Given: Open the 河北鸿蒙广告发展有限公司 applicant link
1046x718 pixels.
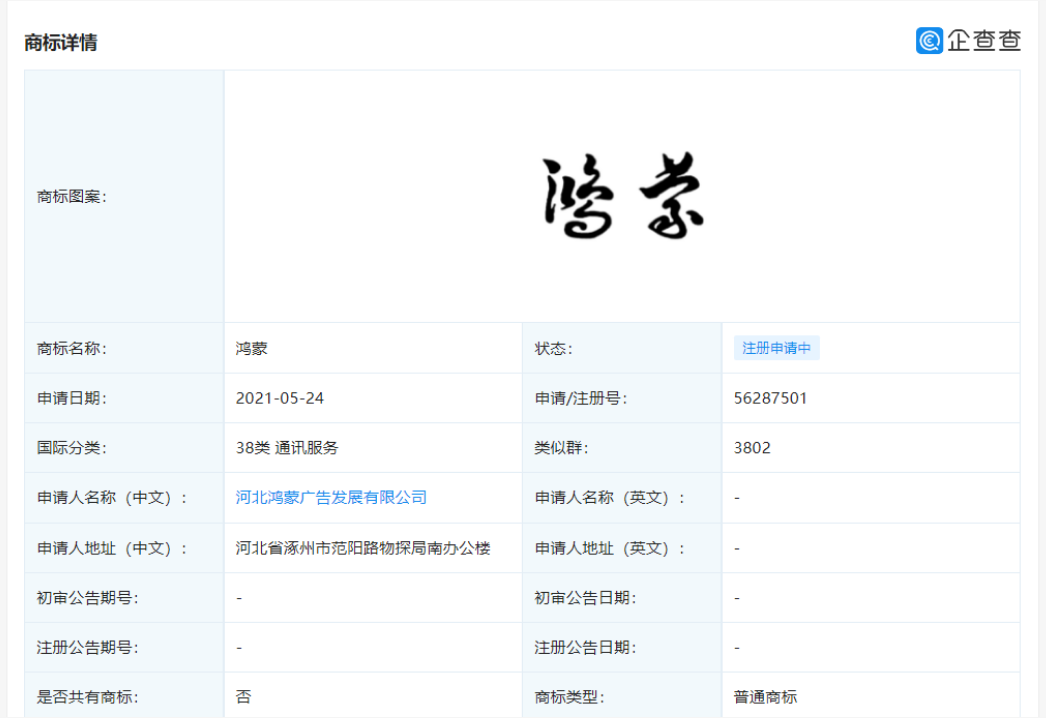Looking at the screenshot, I should pyautogui.click(x=331, y=497).
